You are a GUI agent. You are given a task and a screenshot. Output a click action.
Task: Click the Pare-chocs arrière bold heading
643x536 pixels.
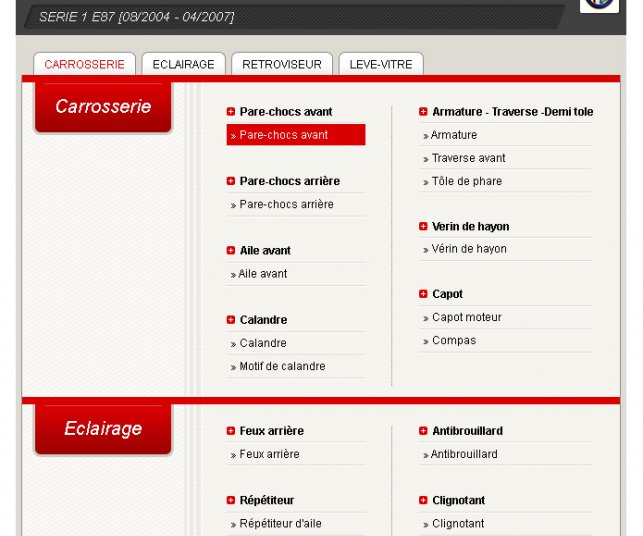pyautogui.click(x=290, y=181)
